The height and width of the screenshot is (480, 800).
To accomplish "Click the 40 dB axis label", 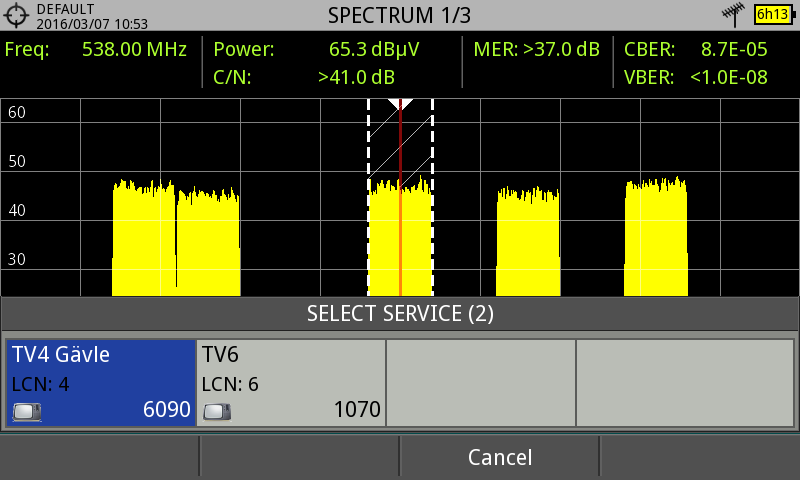I will 17,210.
